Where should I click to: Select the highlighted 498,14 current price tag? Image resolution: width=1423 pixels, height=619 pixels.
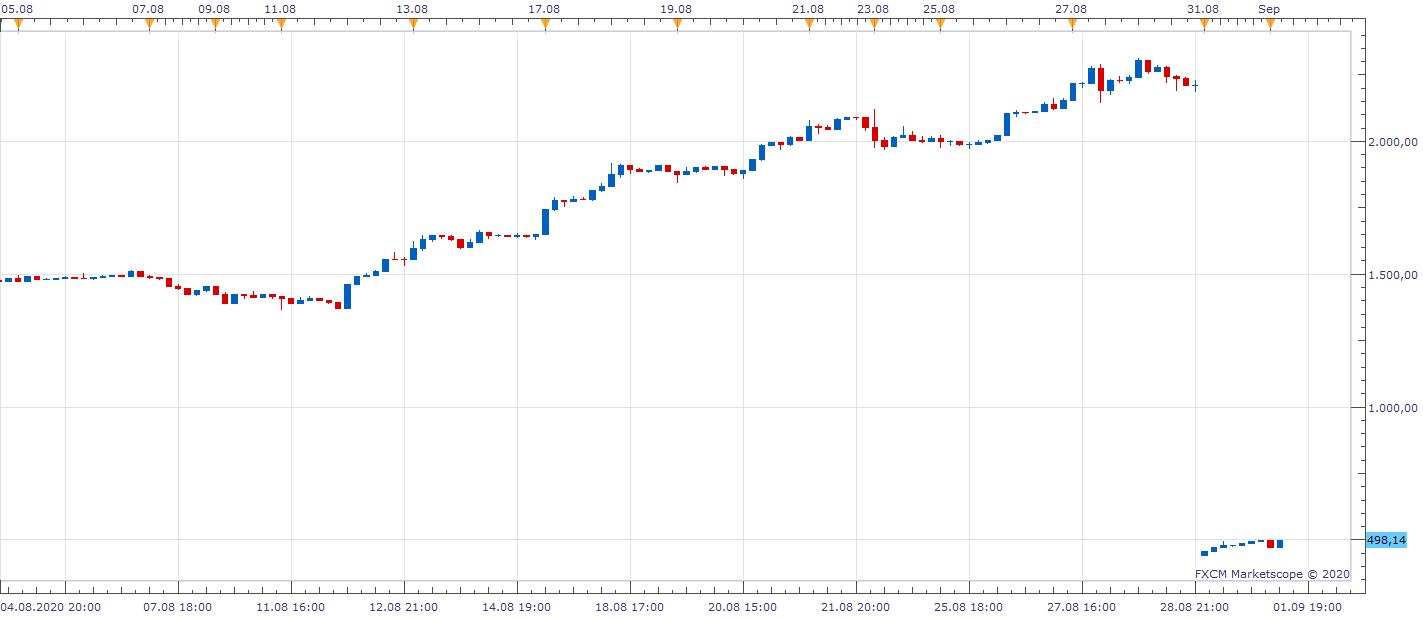pyautogui.click(x=1386, y=540)
